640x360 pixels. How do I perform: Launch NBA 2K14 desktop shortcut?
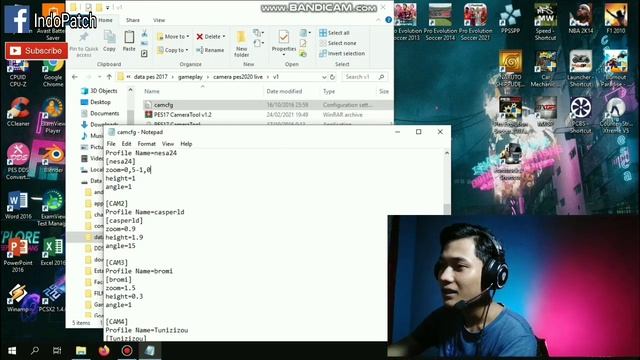coord(580,19)
